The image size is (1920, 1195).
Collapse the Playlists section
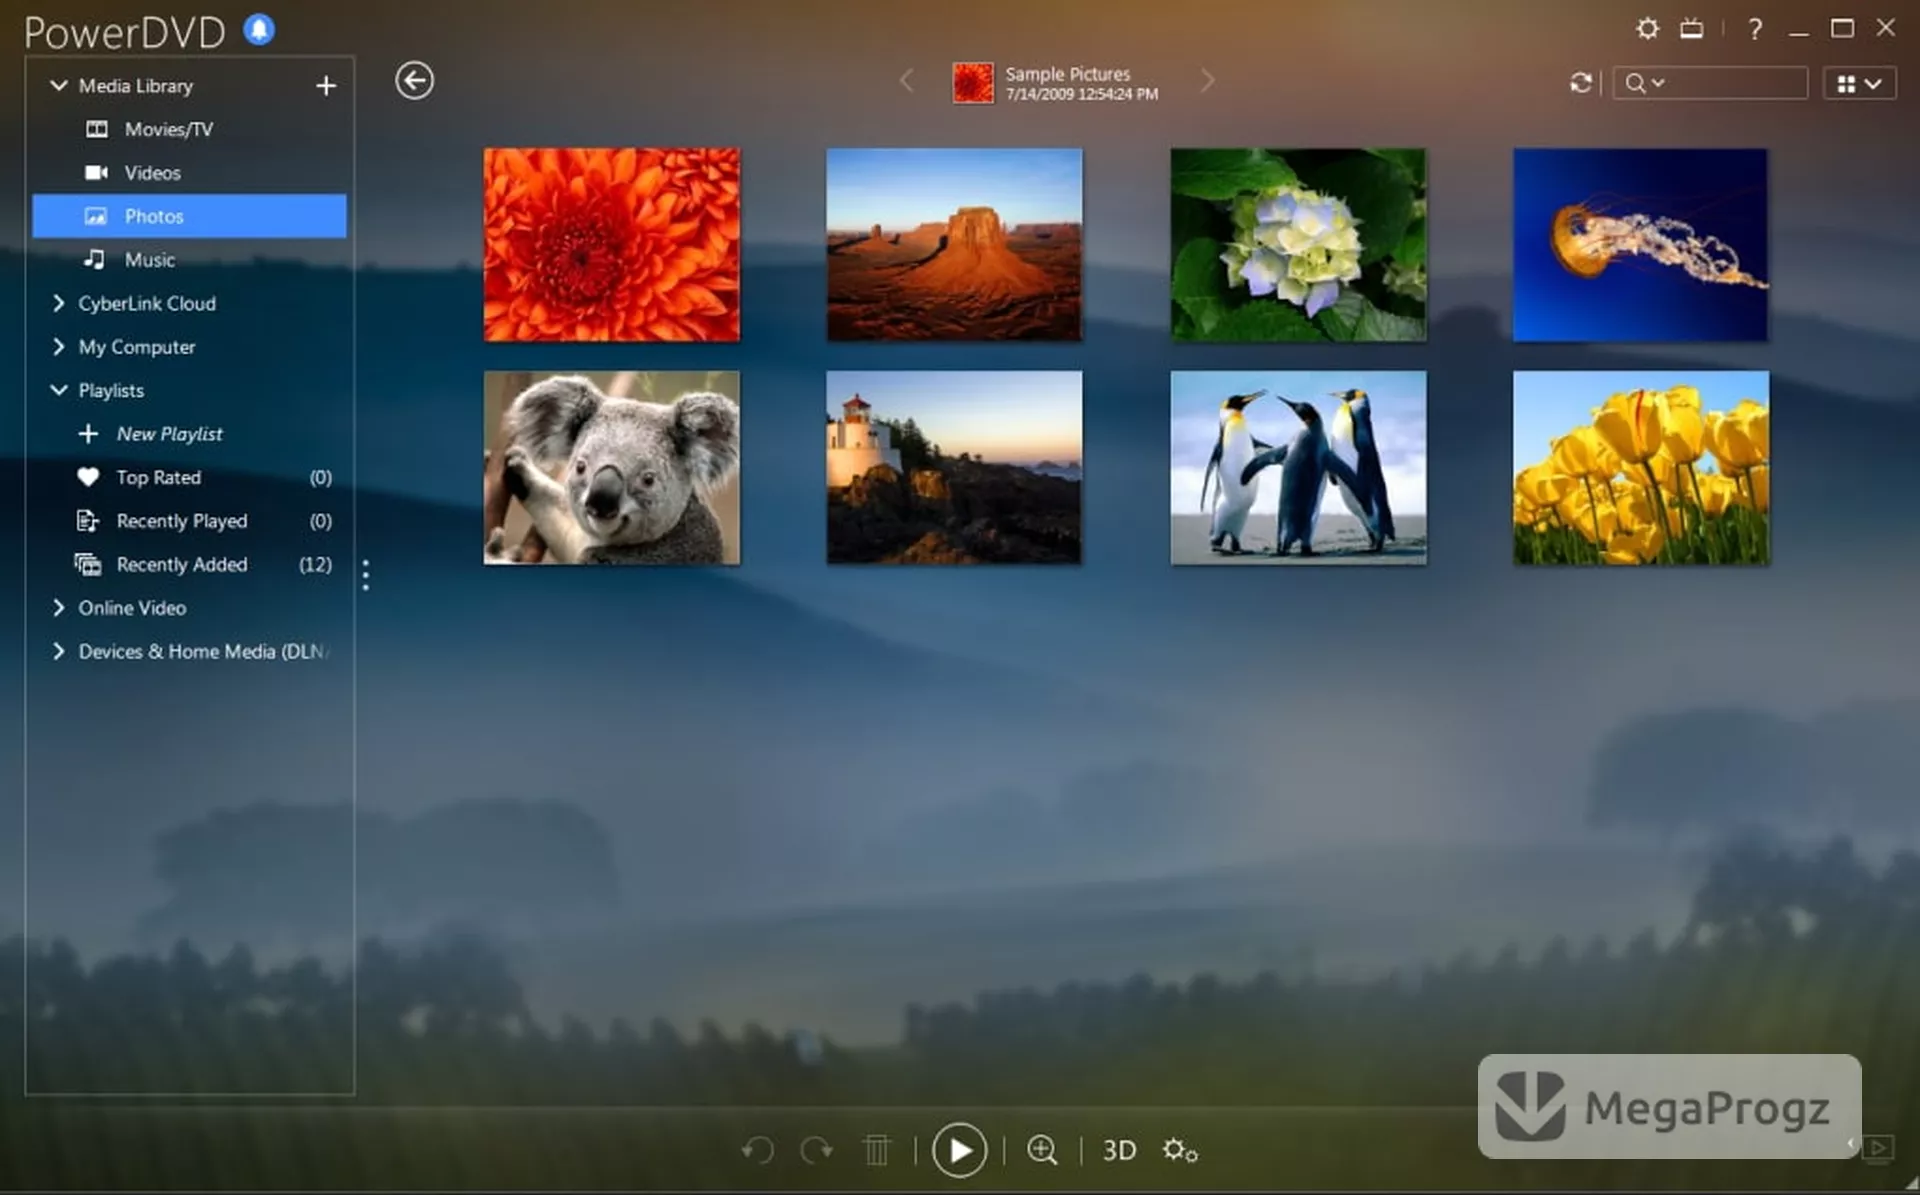click(59, 390)
